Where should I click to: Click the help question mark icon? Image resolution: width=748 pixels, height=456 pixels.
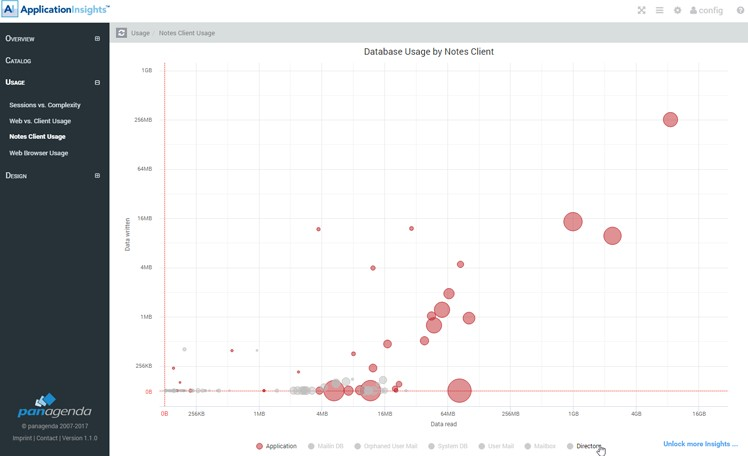(740, 10)
